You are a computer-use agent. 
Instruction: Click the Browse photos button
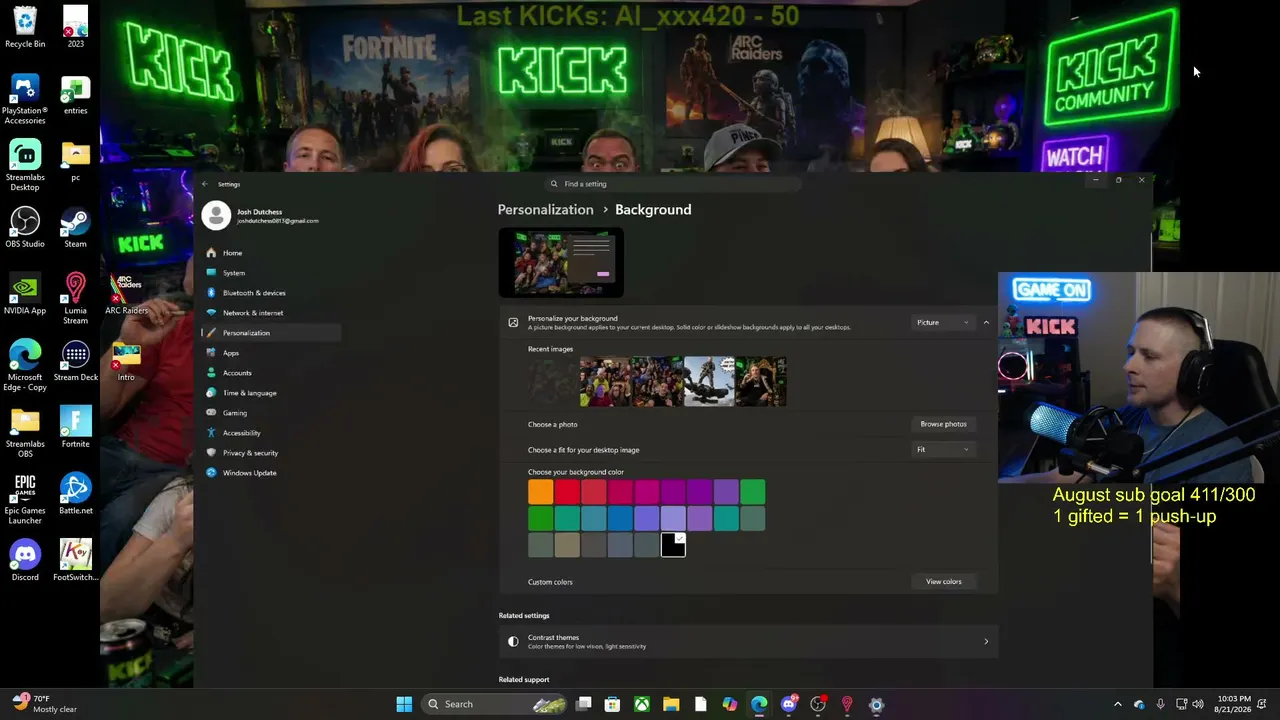(x=943, y=424)
